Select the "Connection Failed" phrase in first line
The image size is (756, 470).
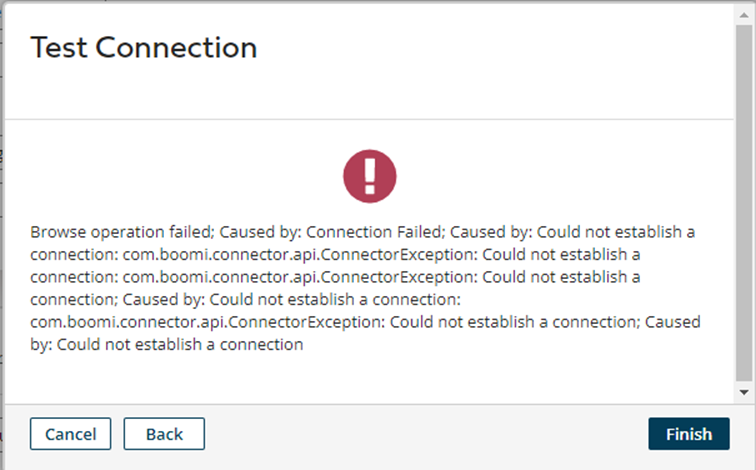point(374,232)
